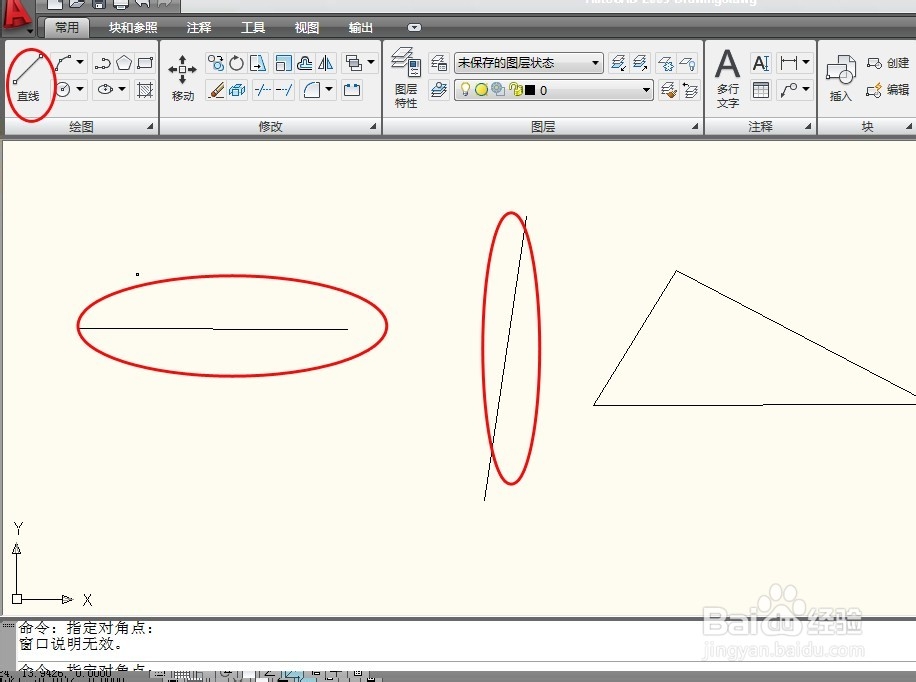
Task: Click the table insert icon
Action: (x=761, y=90)
